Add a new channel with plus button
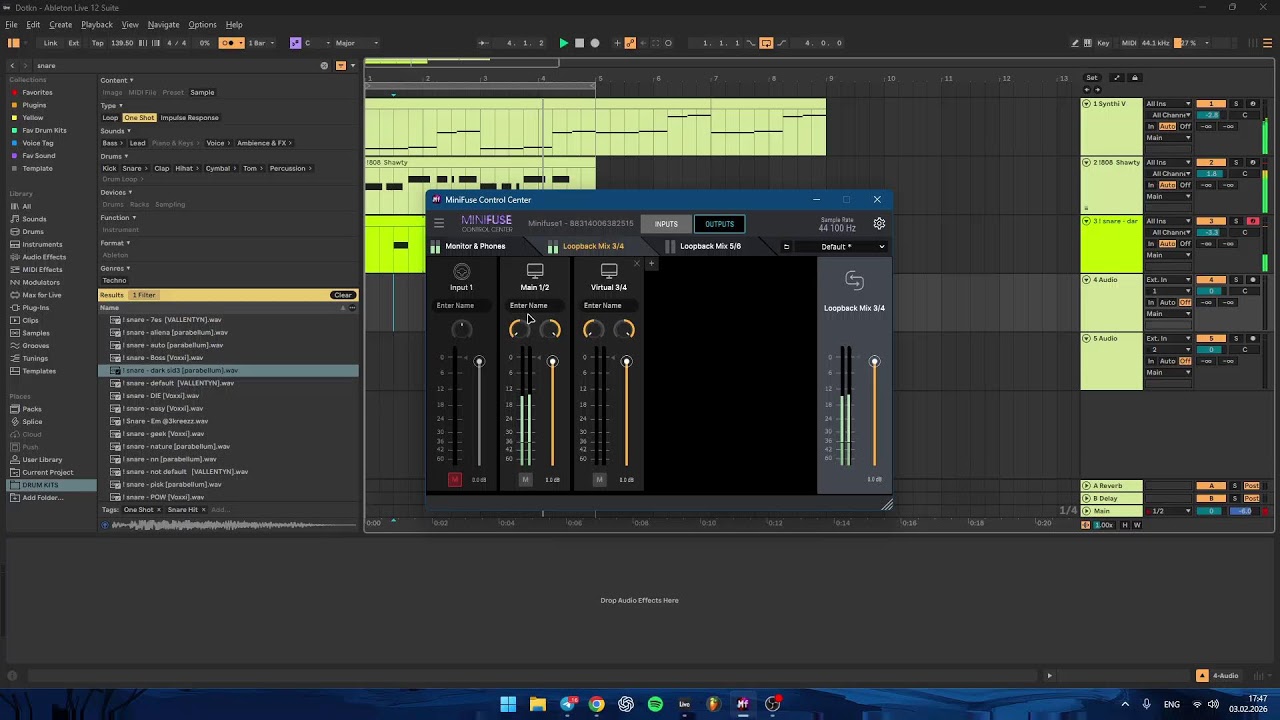Screen dimensions: 1280x720 pos(651,264)
